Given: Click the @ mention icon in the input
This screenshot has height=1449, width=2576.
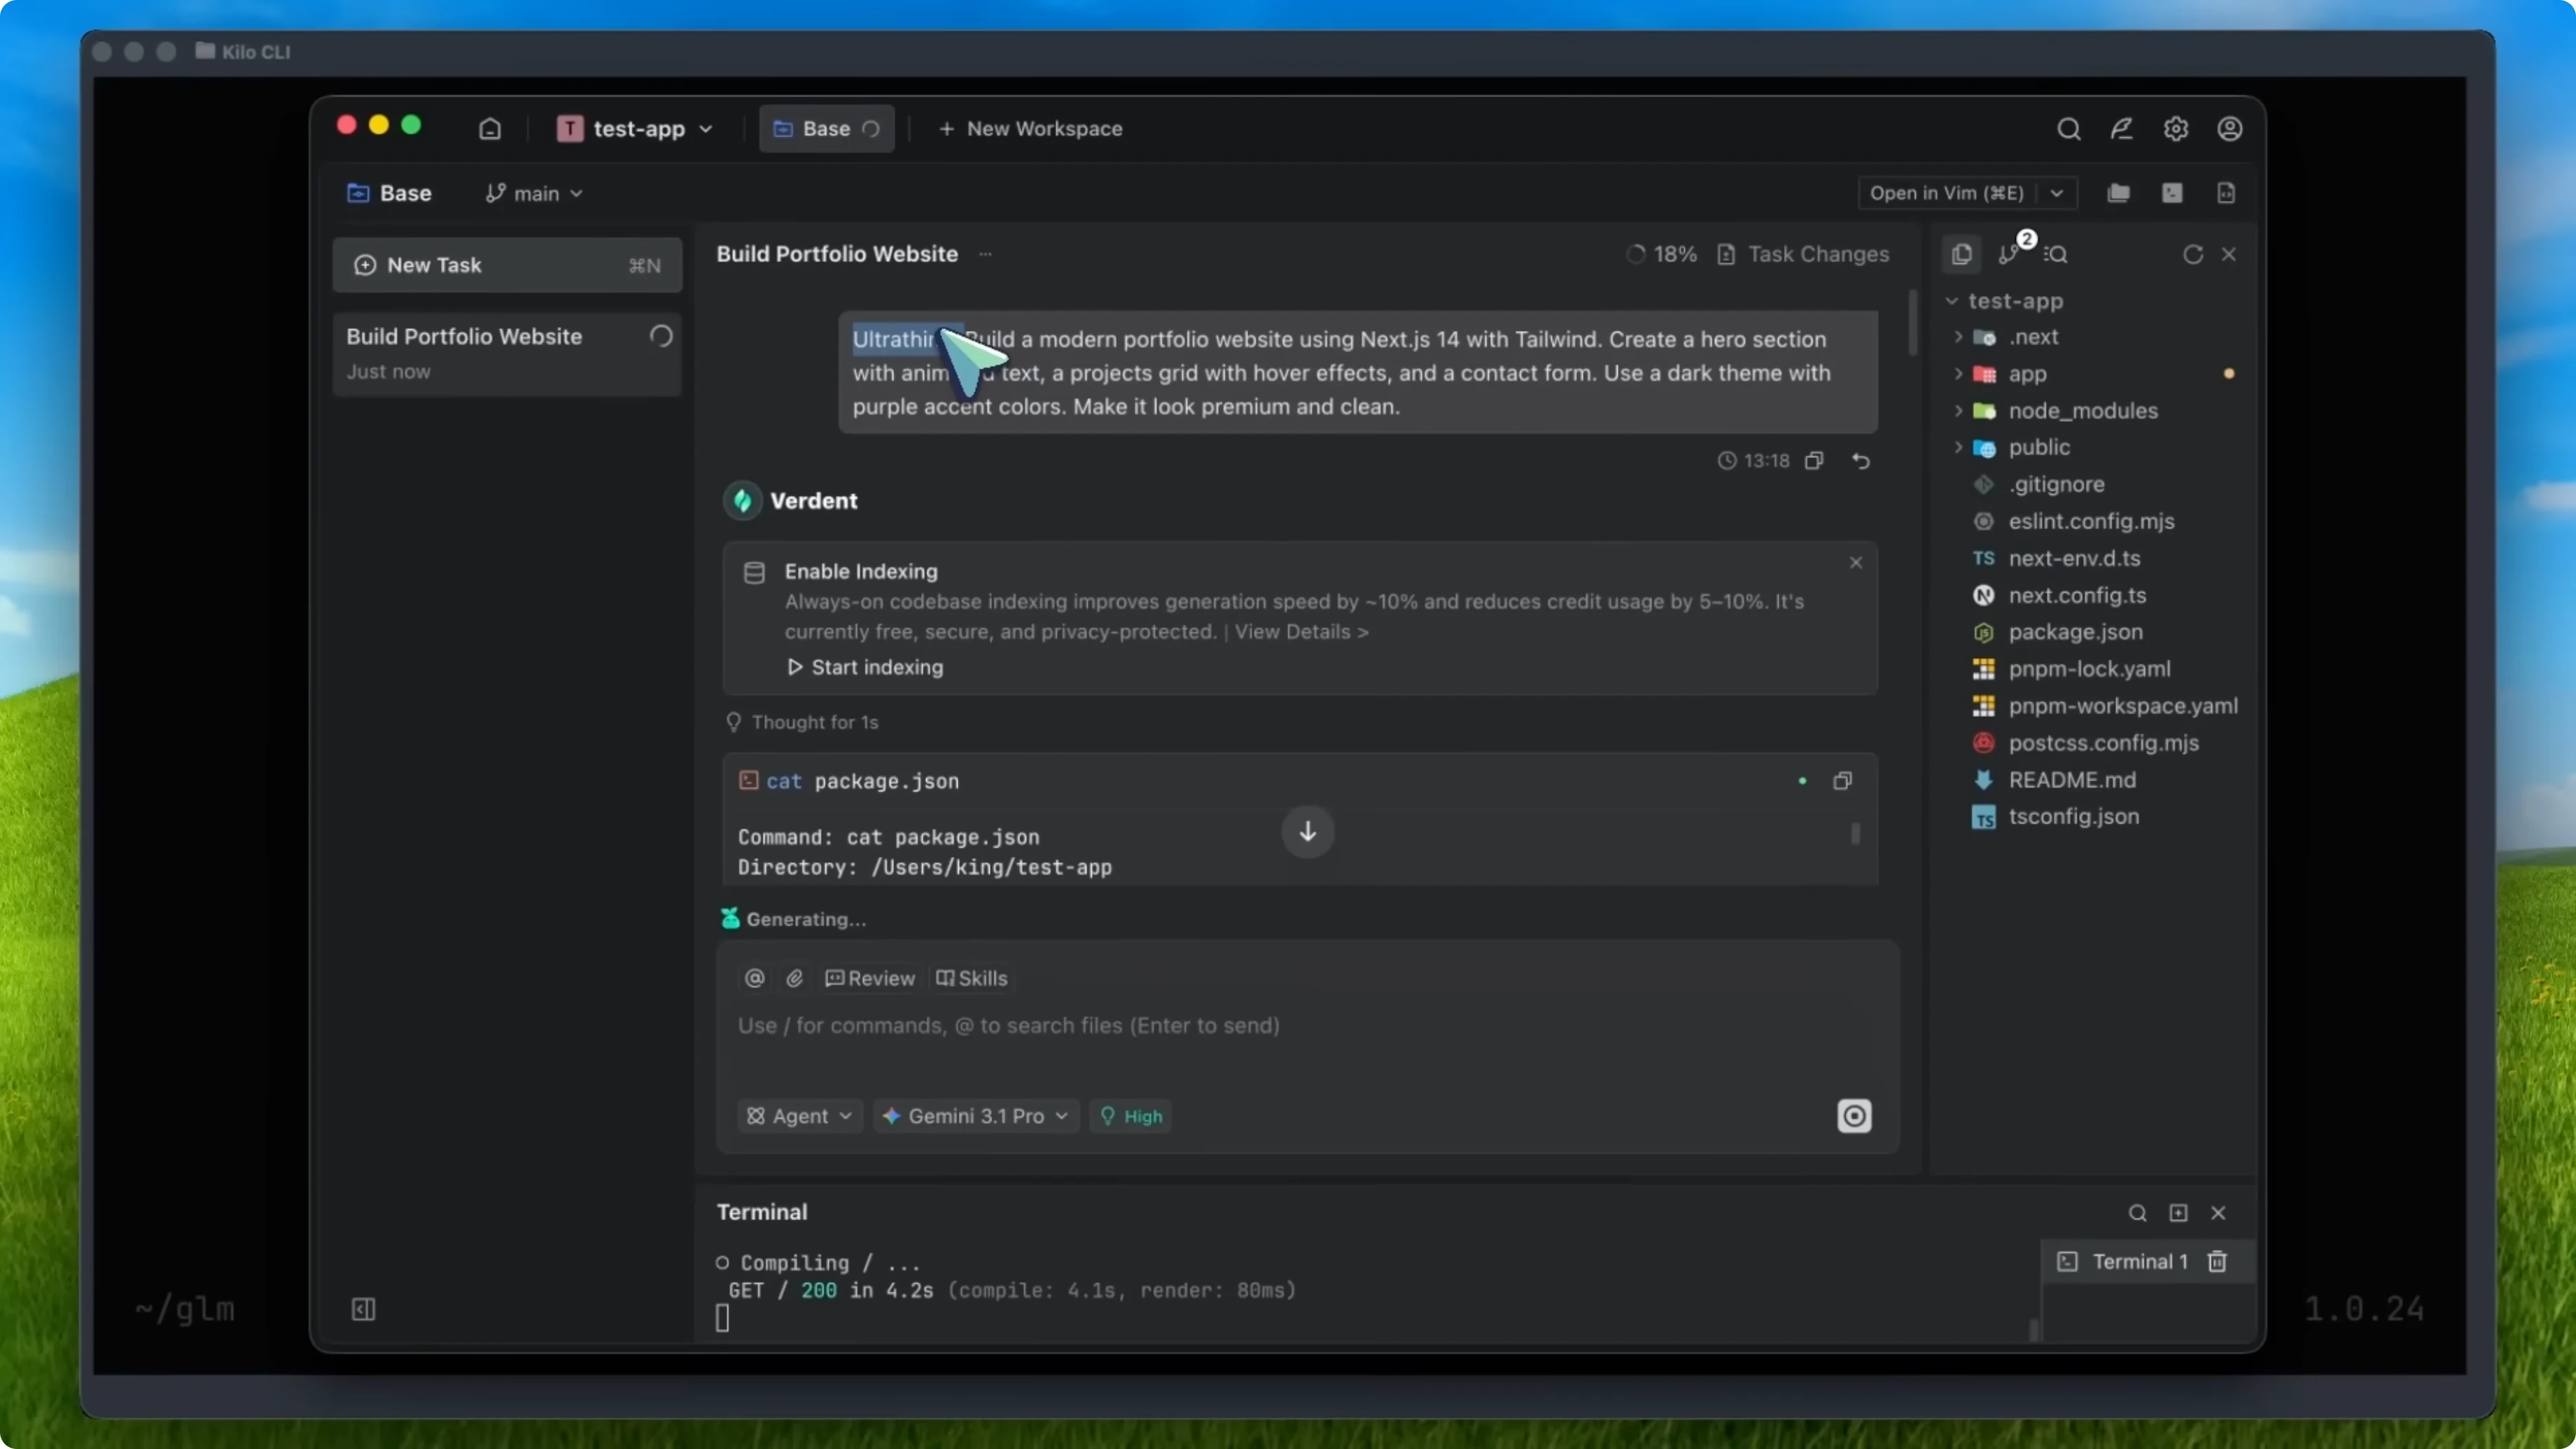Looking at the screenshot, I should (x=754, y=978).
